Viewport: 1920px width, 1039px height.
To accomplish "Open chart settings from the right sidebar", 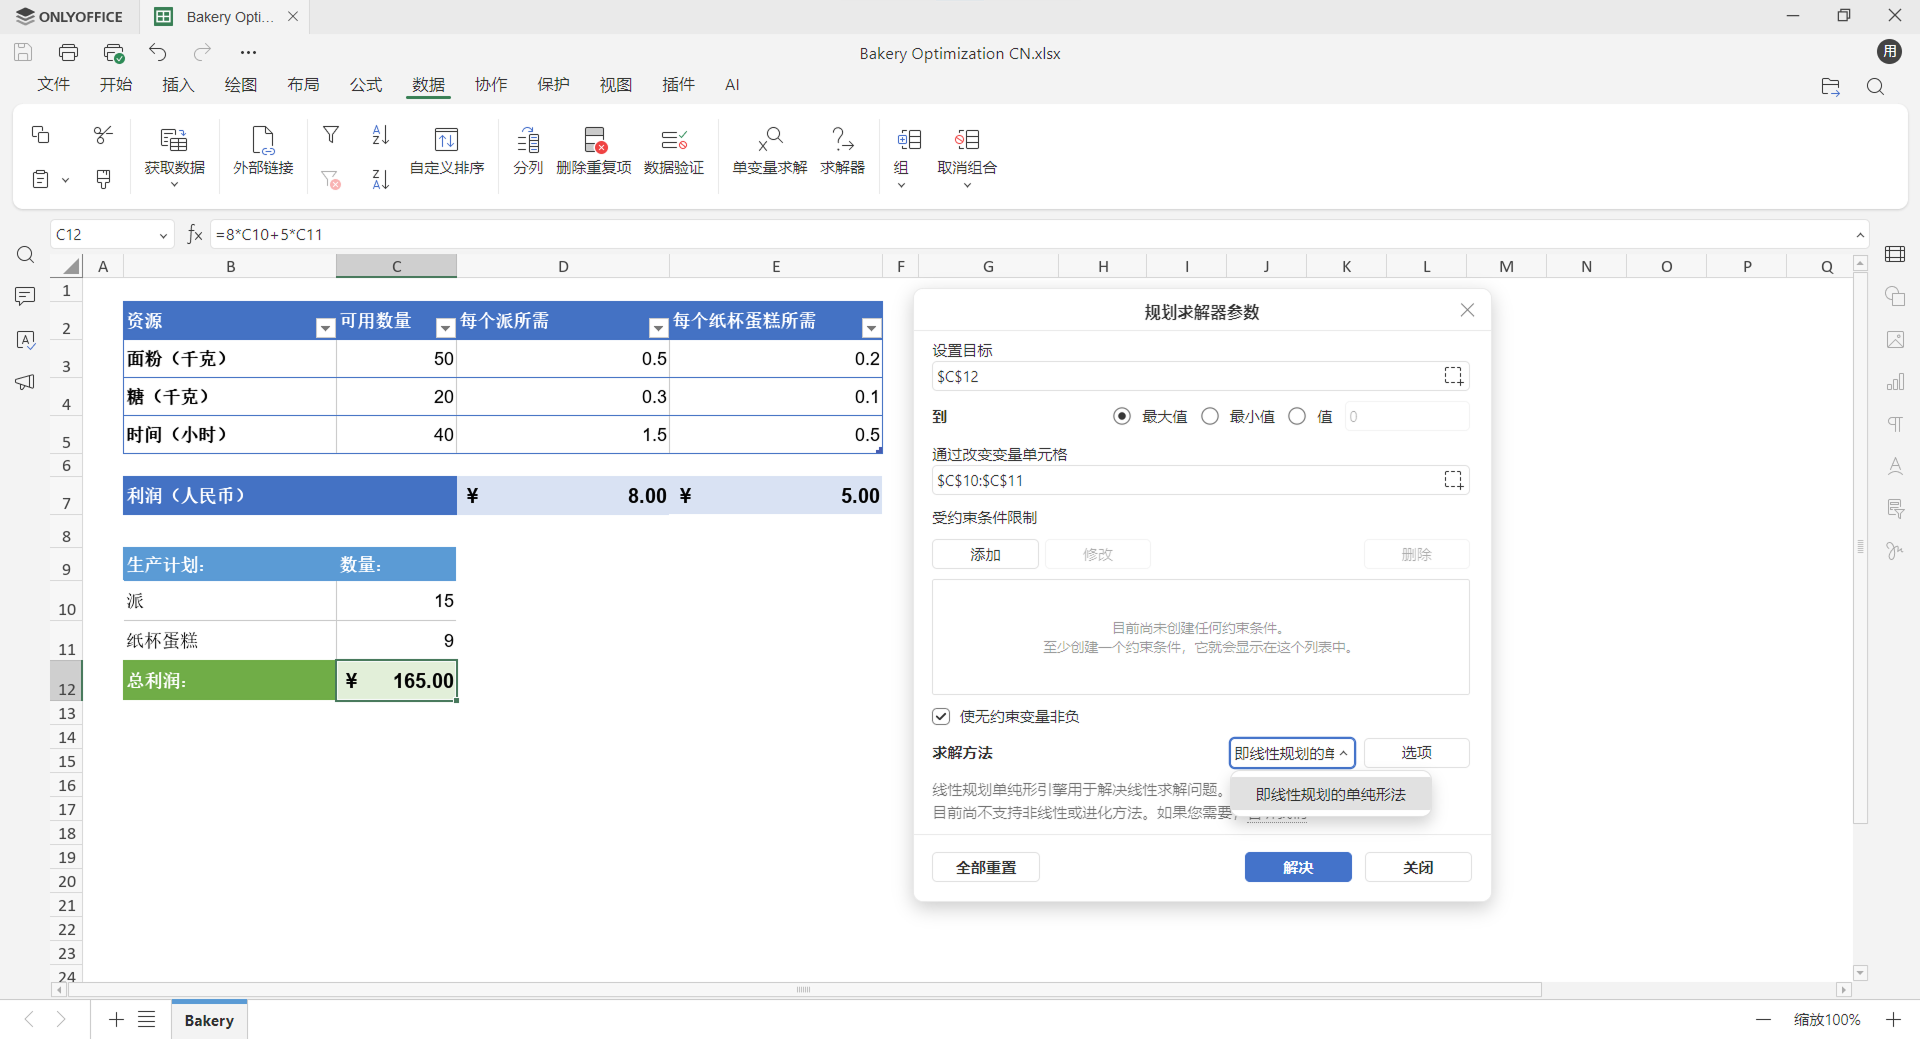I will click(1896, 382).
